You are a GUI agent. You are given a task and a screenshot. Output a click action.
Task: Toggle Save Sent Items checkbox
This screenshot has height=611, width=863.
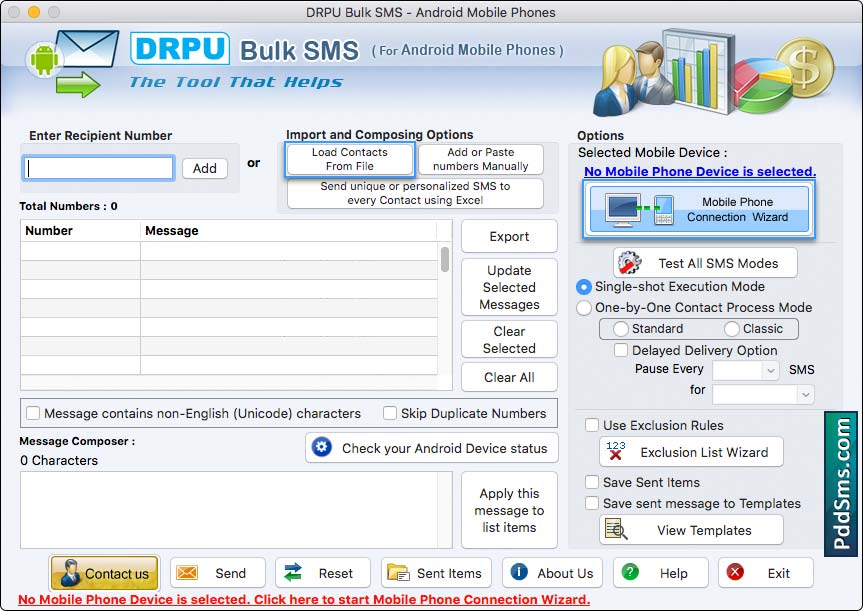click(x=592, y=482)
